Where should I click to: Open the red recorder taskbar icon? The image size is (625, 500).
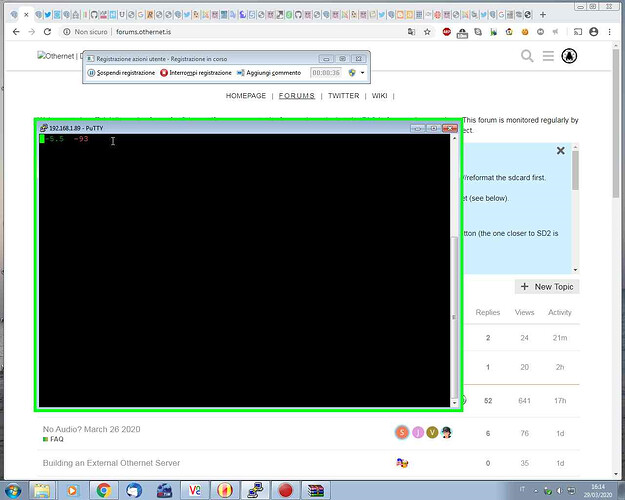[x=285, y=490]
